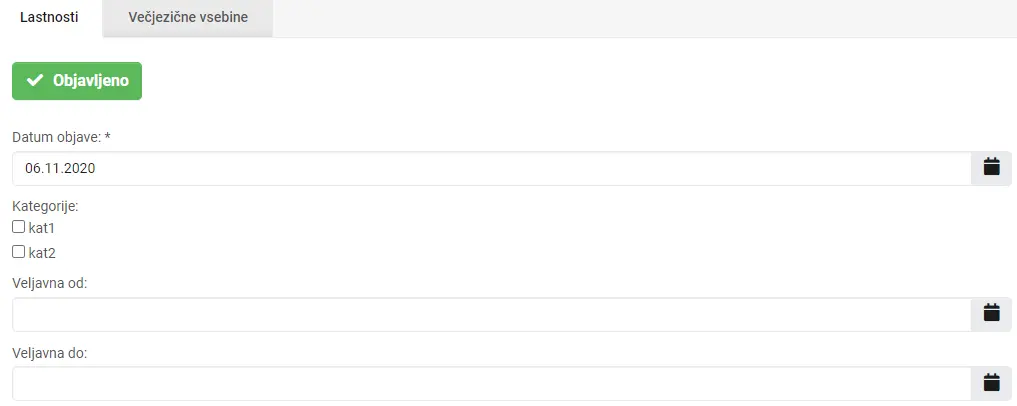The height and width of the screenshot is (406, 1017).
Task: Click the Kategorije section label
Action: tap(45, 207)
